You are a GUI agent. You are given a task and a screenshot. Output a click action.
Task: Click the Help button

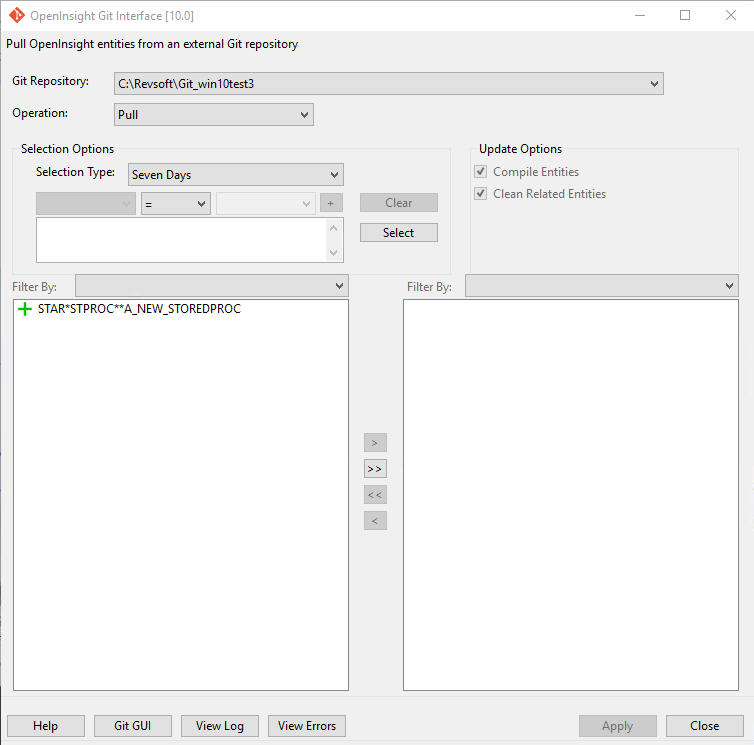coord(46,726)
